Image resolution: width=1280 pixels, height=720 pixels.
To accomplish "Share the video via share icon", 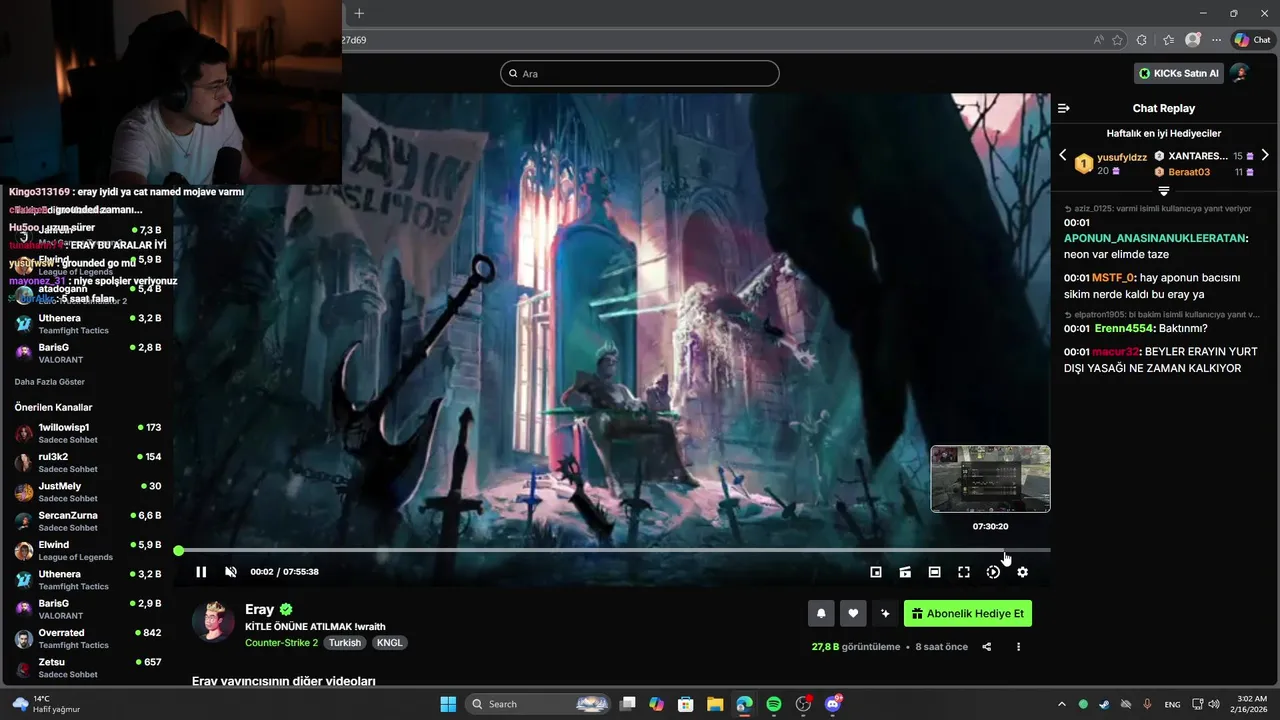I will click(987, 647).
